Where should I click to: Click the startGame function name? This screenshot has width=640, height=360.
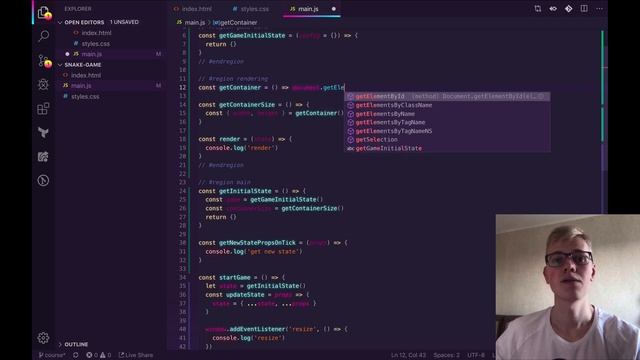pos(235,278)
